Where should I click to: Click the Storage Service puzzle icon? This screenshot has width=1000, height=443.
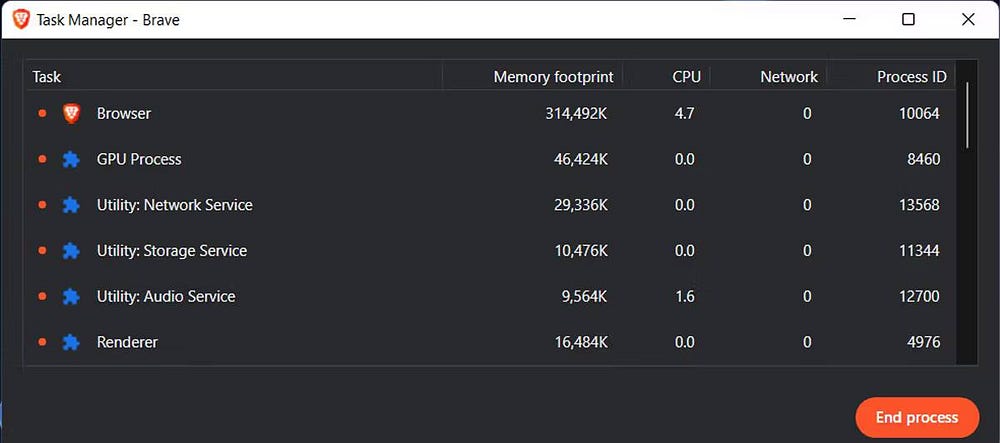point(71,251)
